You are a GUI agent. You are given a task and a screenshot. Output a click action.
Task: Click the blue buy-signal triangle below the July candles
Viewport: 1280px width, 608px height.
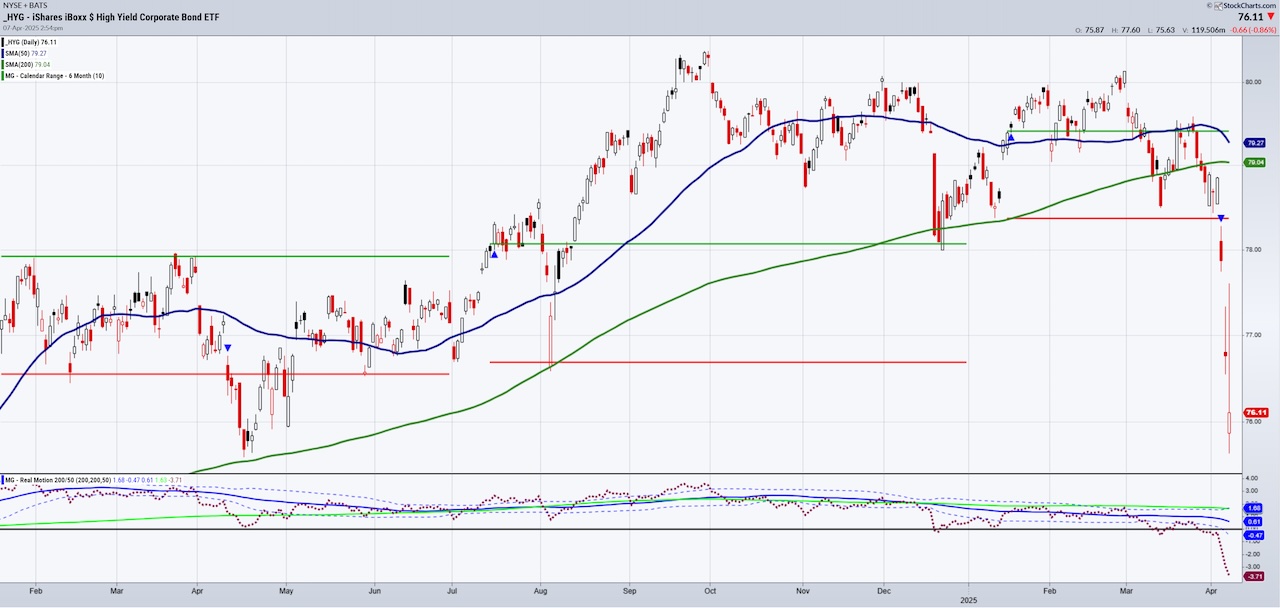tap(492, 256)
